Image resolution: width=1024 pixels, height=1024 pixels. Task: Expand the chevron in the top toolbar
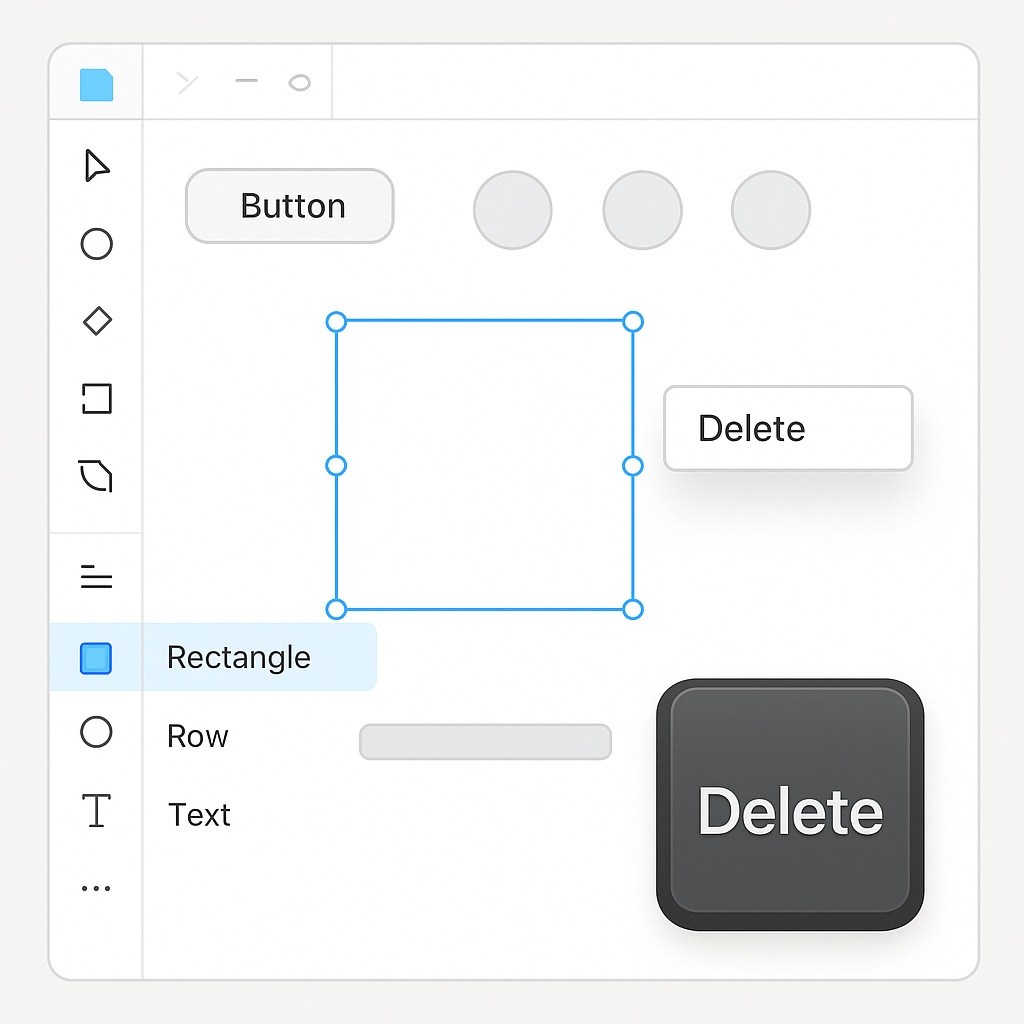(x=186, y=83)
